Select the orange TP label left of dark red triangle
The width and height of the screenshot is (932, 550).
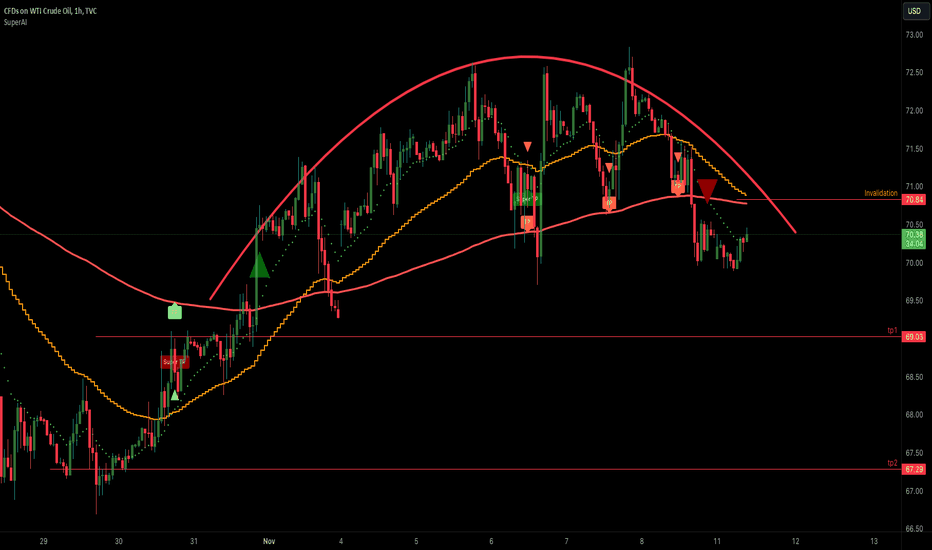(678, 187)
